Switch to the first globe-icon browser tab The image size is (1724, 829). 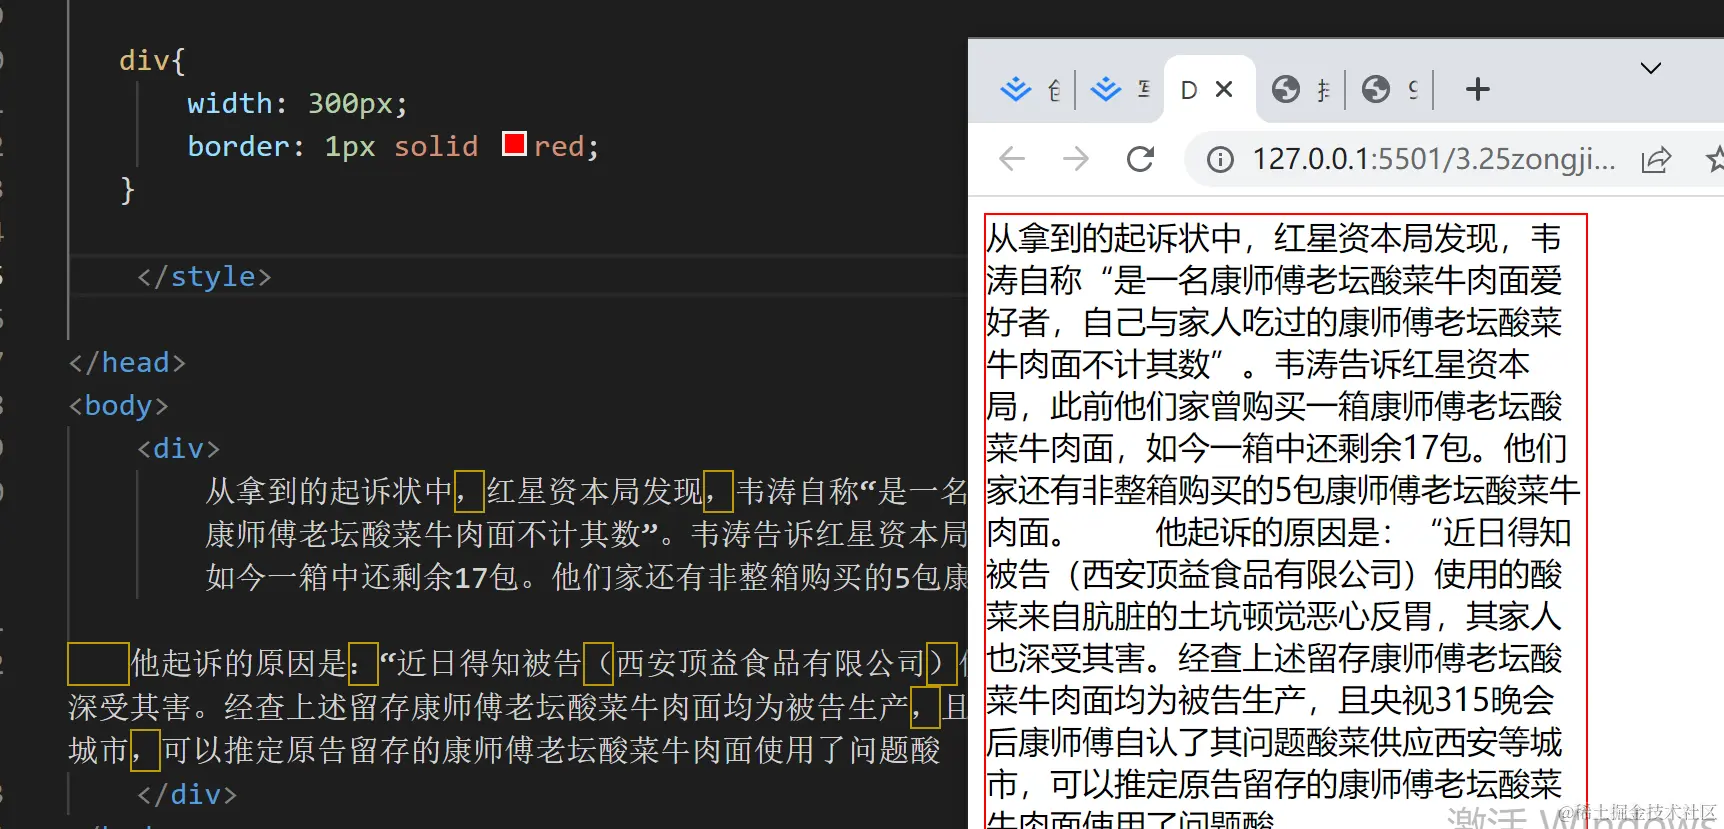point(1302,90)
